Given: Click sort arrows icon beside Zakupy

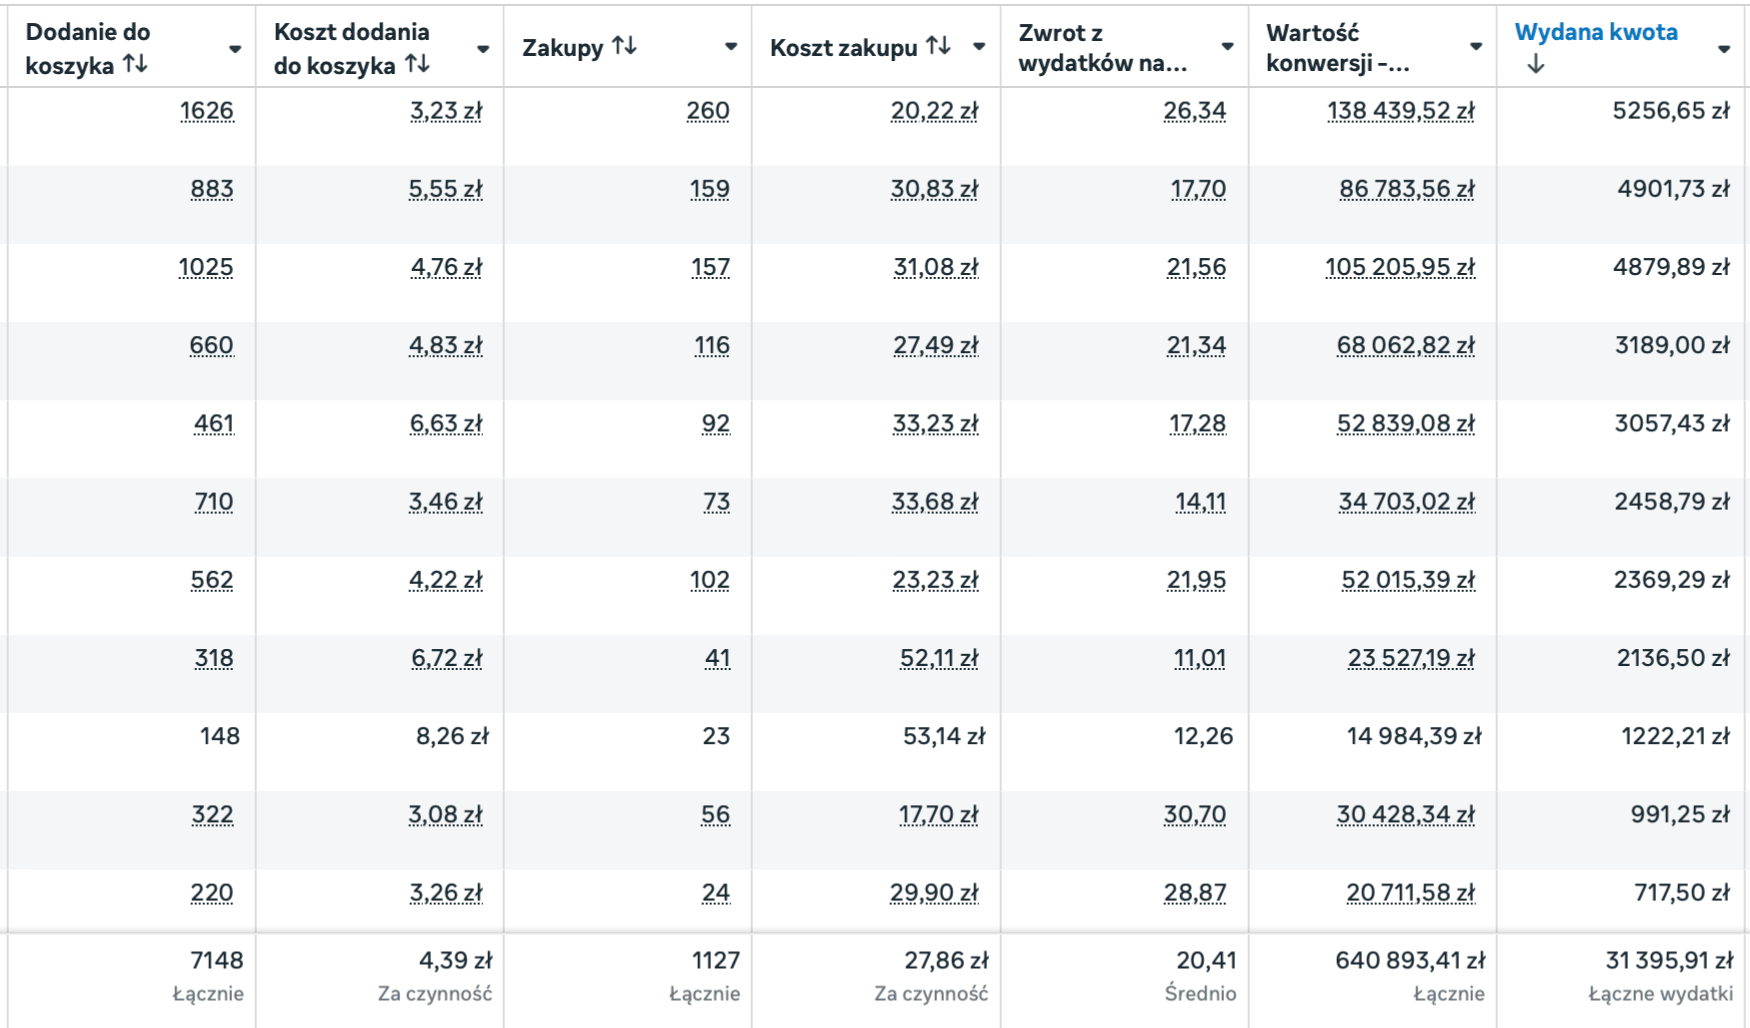Looking at the screenshot, I should [x=624, y=46].
